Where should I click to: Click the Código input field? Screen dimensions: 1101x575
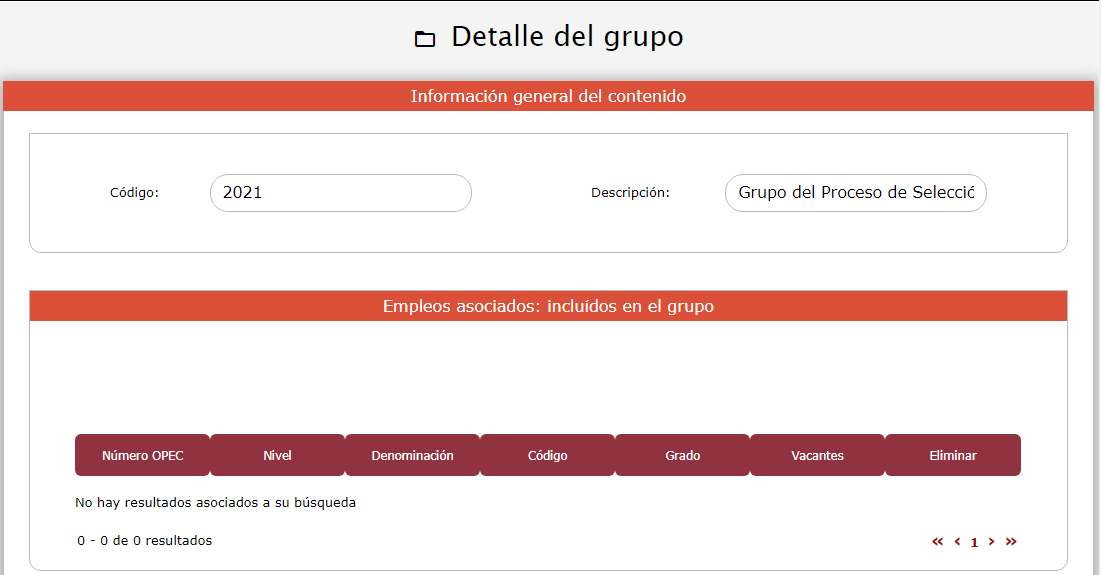click(x=340, y=193)
